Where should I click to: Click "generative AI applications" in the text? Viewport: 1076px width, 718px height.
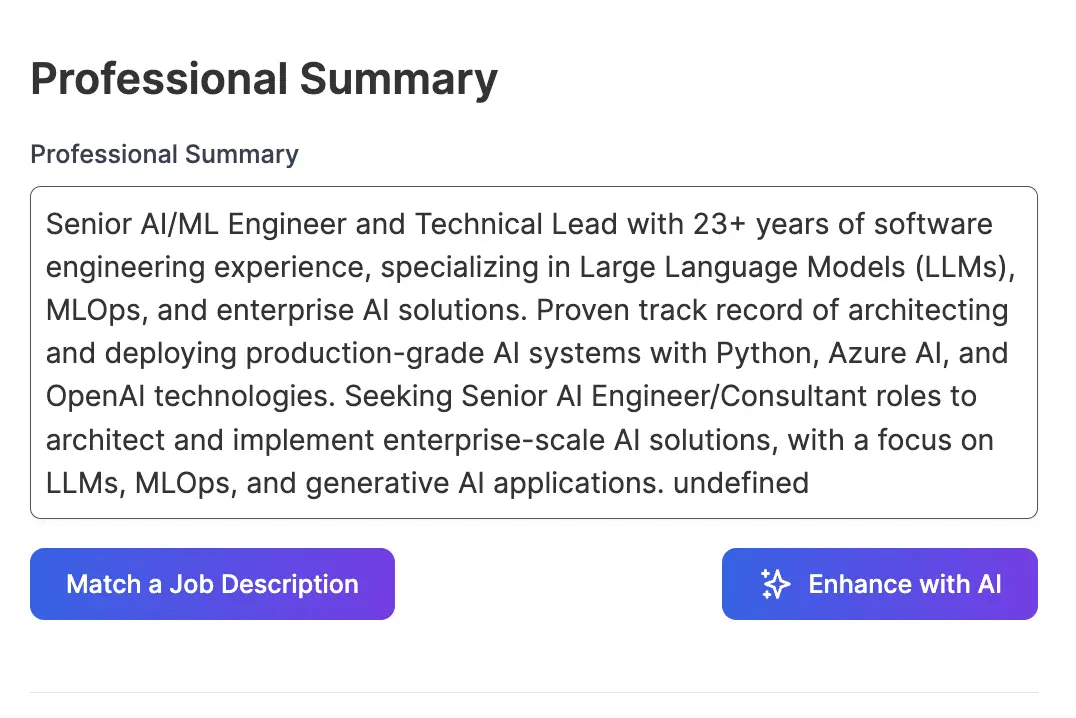(484, 483)
